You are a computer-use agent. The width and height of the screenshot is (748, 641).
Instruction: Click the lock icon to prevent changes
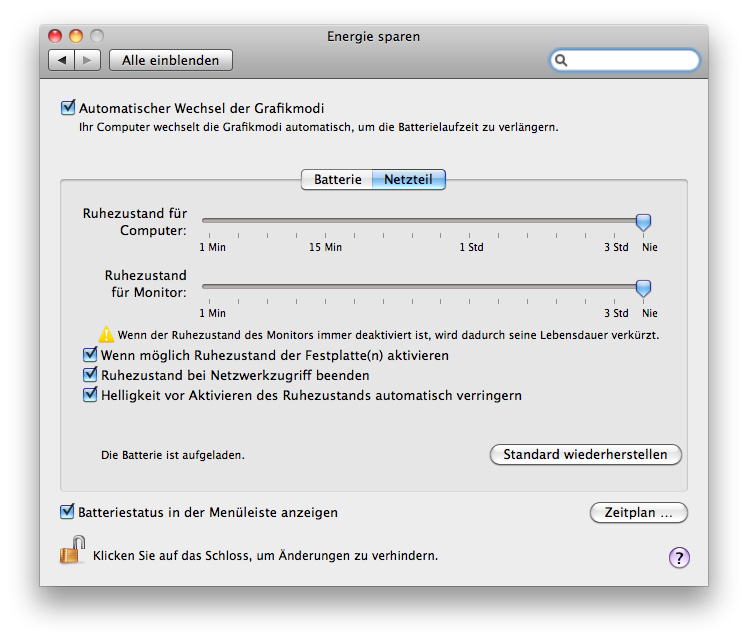click(73, 550)
